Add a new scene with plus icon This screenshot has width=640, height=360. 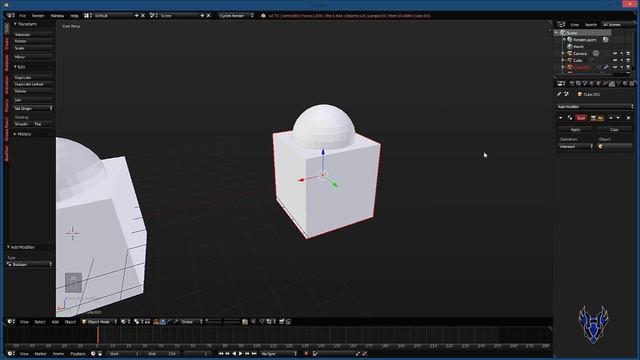pos(202,16)
